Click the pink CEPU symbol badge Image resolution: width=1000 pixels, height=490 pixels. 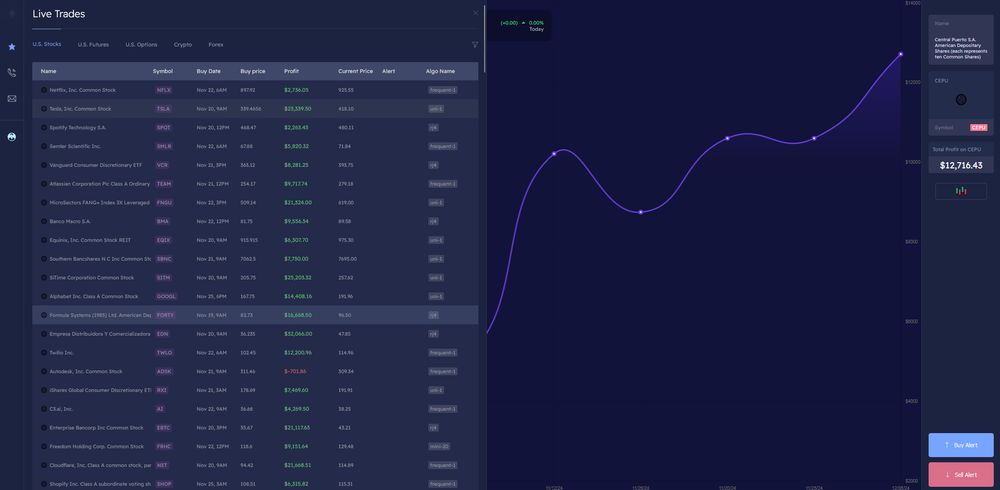pyautogui.click(x=978, y=128)
